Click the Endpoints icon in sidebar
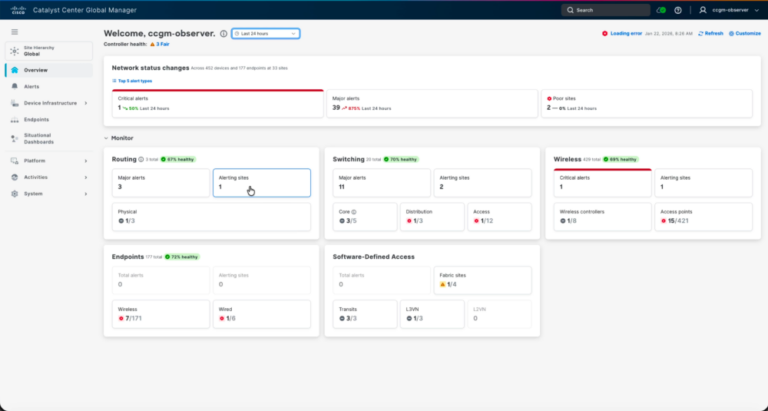This screenshot has width=768, height=411. click(14, 118)
